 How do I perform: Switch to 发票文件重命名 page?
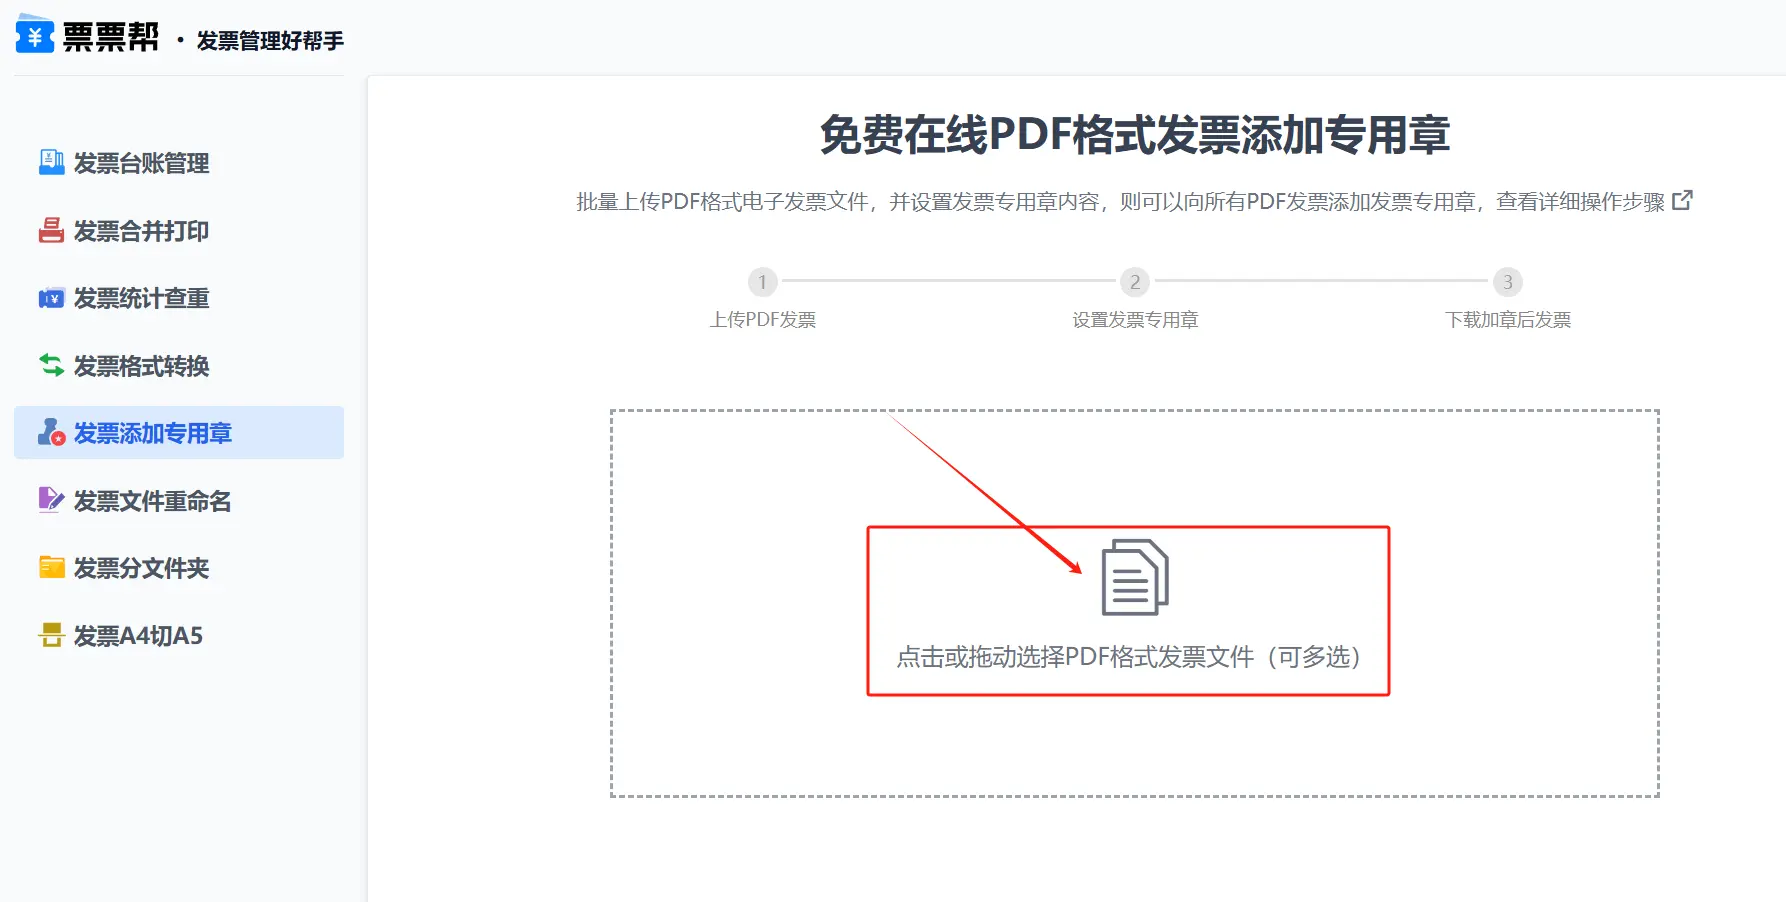pyautogui.click(x=152, y=501)
